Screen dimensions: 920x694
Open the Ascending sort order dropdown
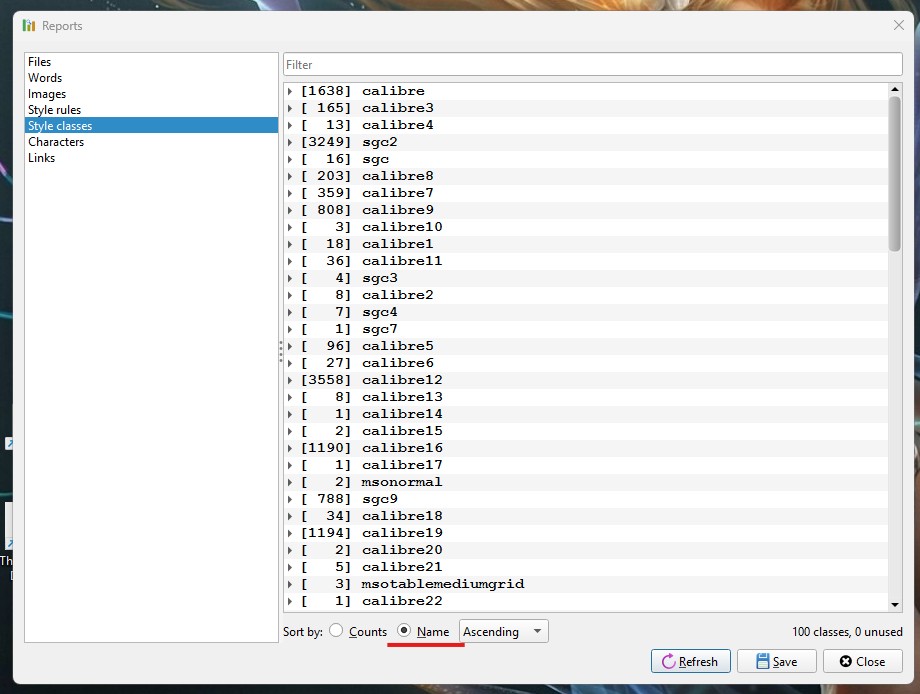[x=503, y=631]
